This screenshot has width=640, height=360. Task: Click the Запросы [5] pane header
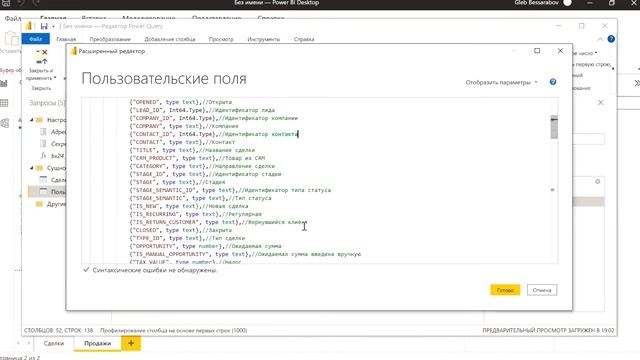(47, 103)
